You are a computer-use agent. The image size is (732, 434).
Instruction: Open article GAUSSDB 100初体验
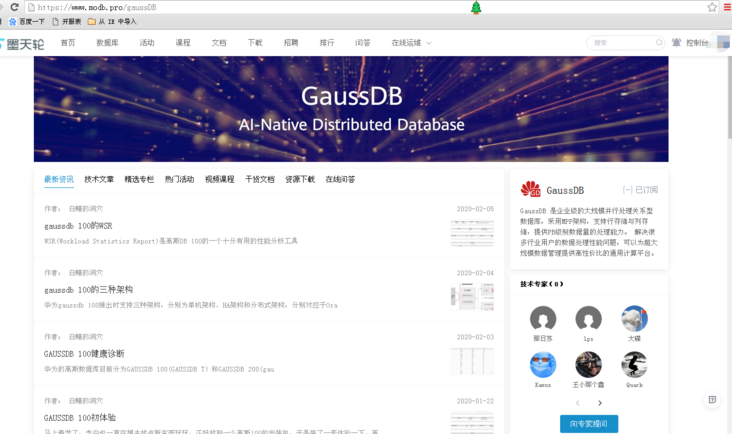click(x=80, y=418)
